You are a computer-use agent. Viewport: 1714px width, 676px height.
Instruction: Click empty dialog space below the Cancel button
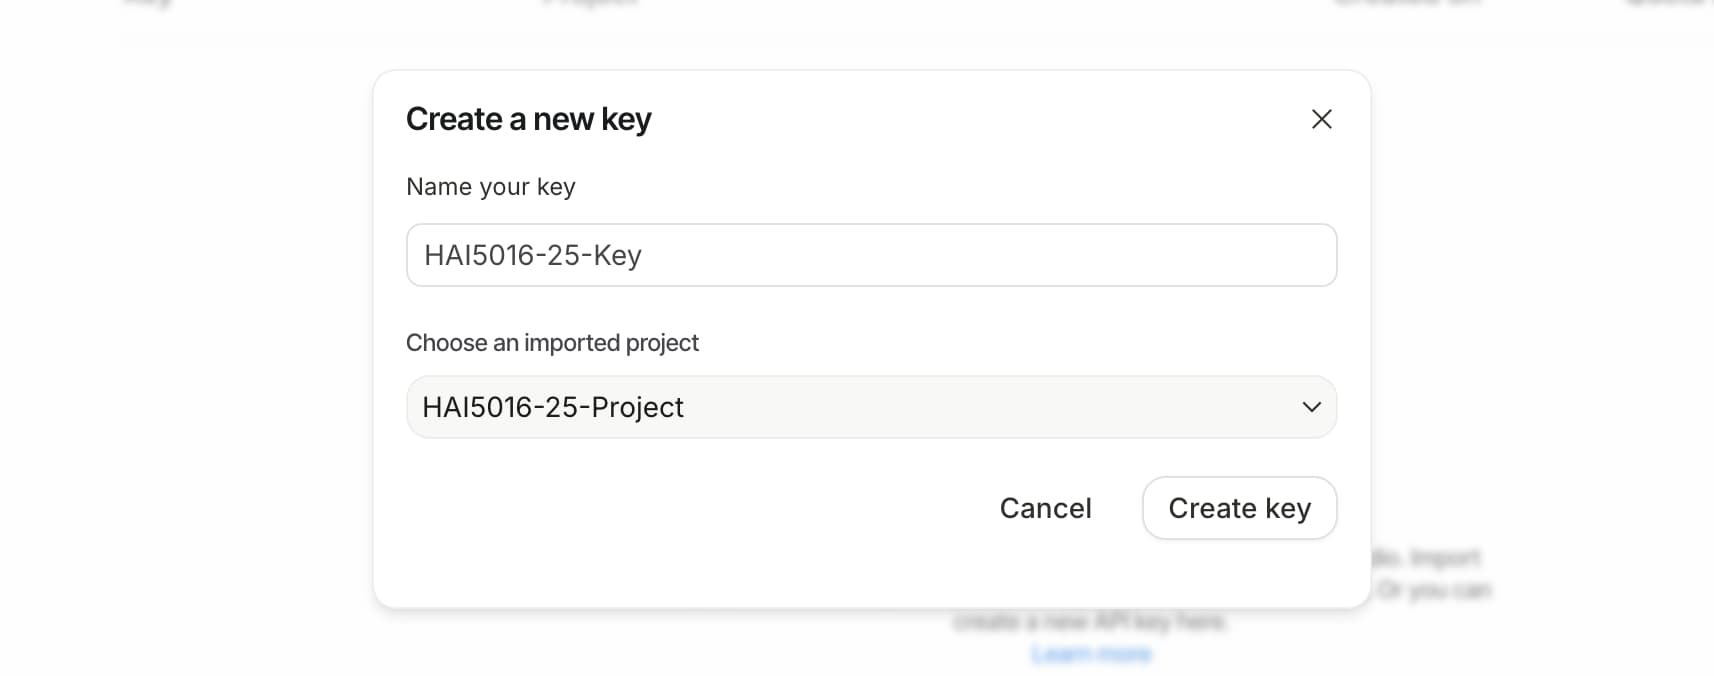point(1044,575)
